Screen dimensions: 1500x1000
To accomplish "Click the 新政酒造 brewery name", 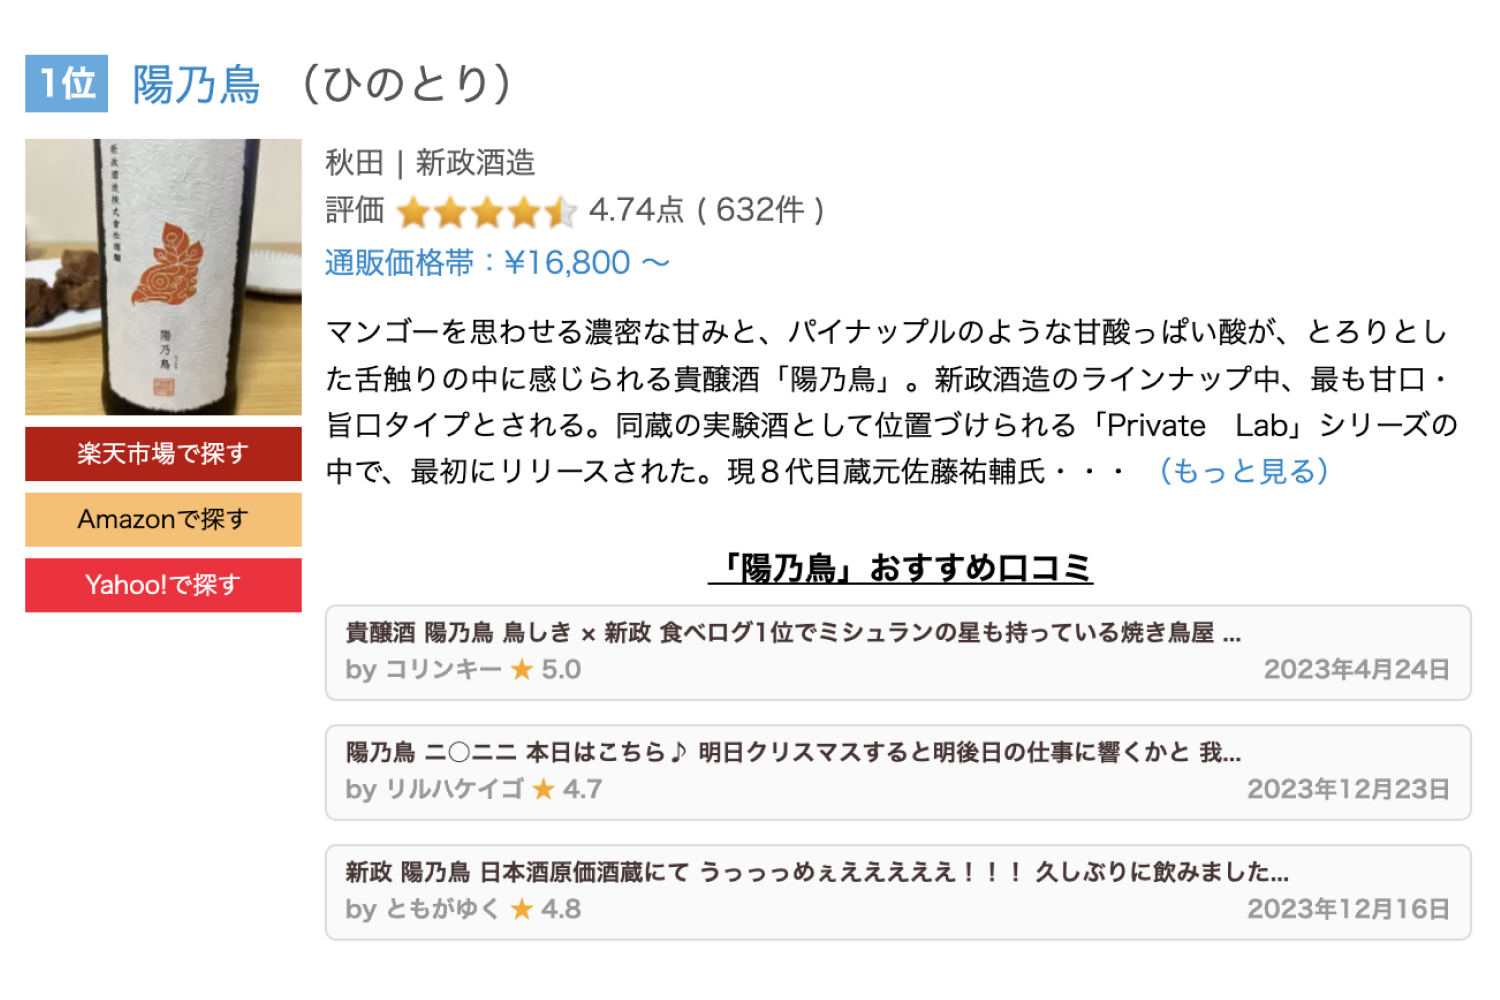I will [x=475, y=162].
